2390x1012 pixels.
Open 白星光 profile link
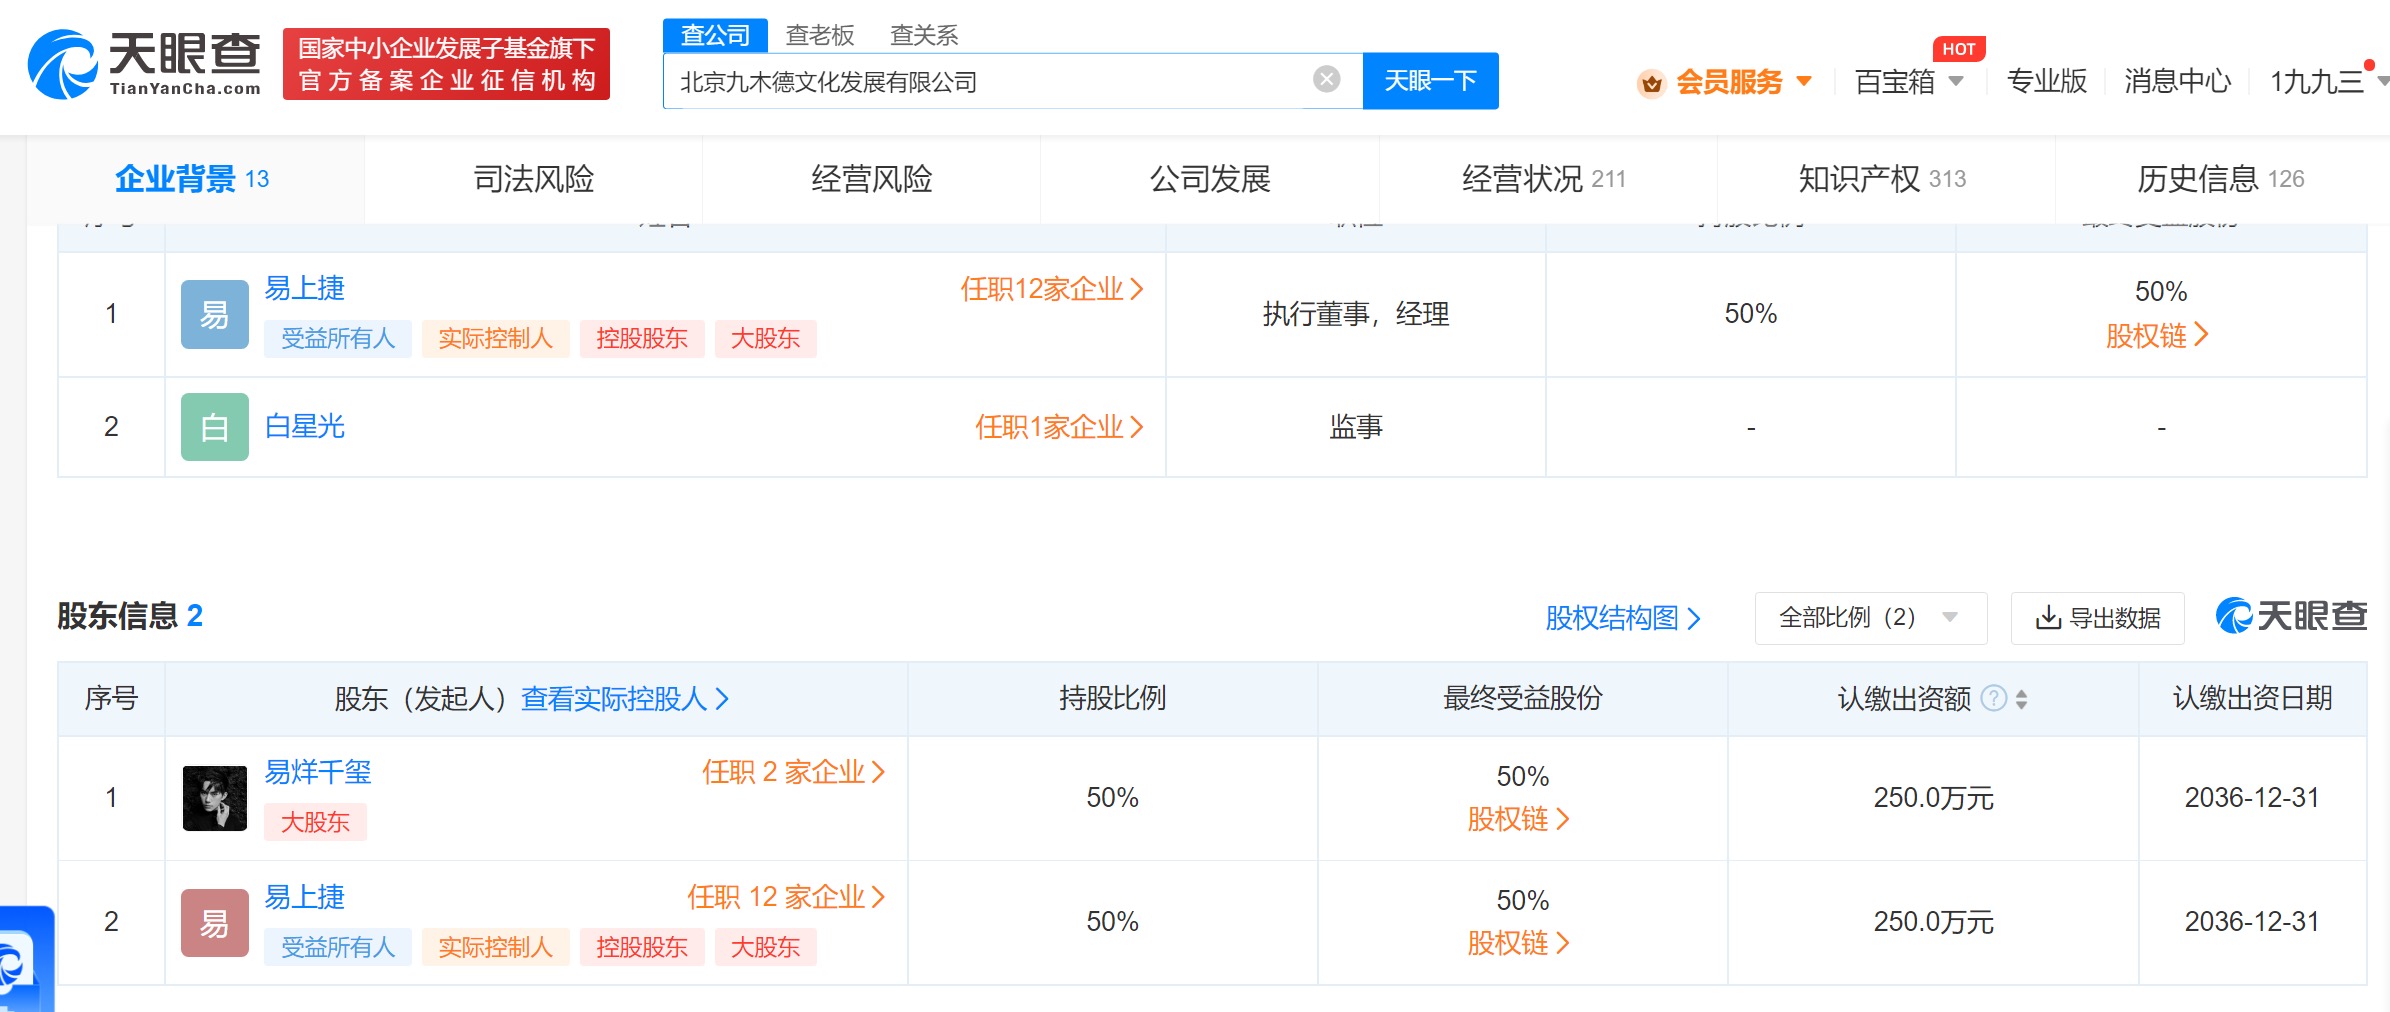(x=304, y=427)
